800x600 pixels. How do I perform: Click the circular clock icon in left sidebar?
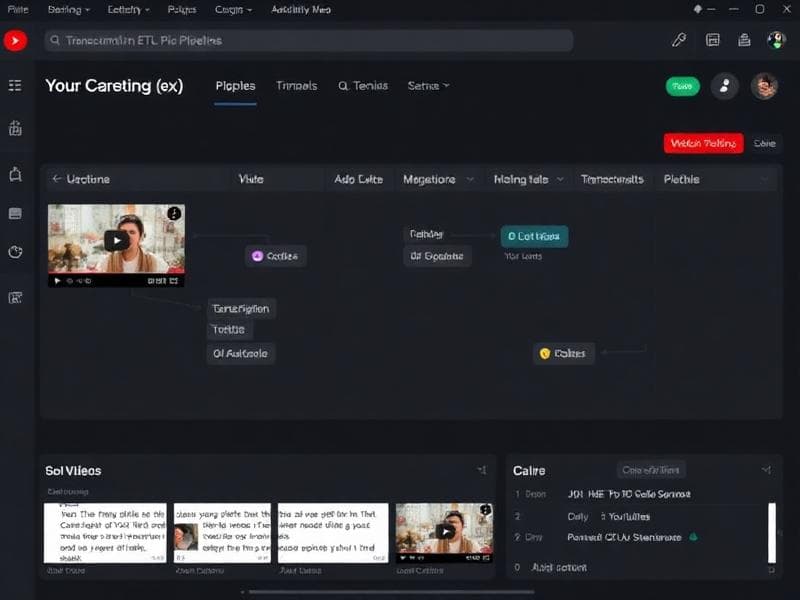click(x=15, y=252)
